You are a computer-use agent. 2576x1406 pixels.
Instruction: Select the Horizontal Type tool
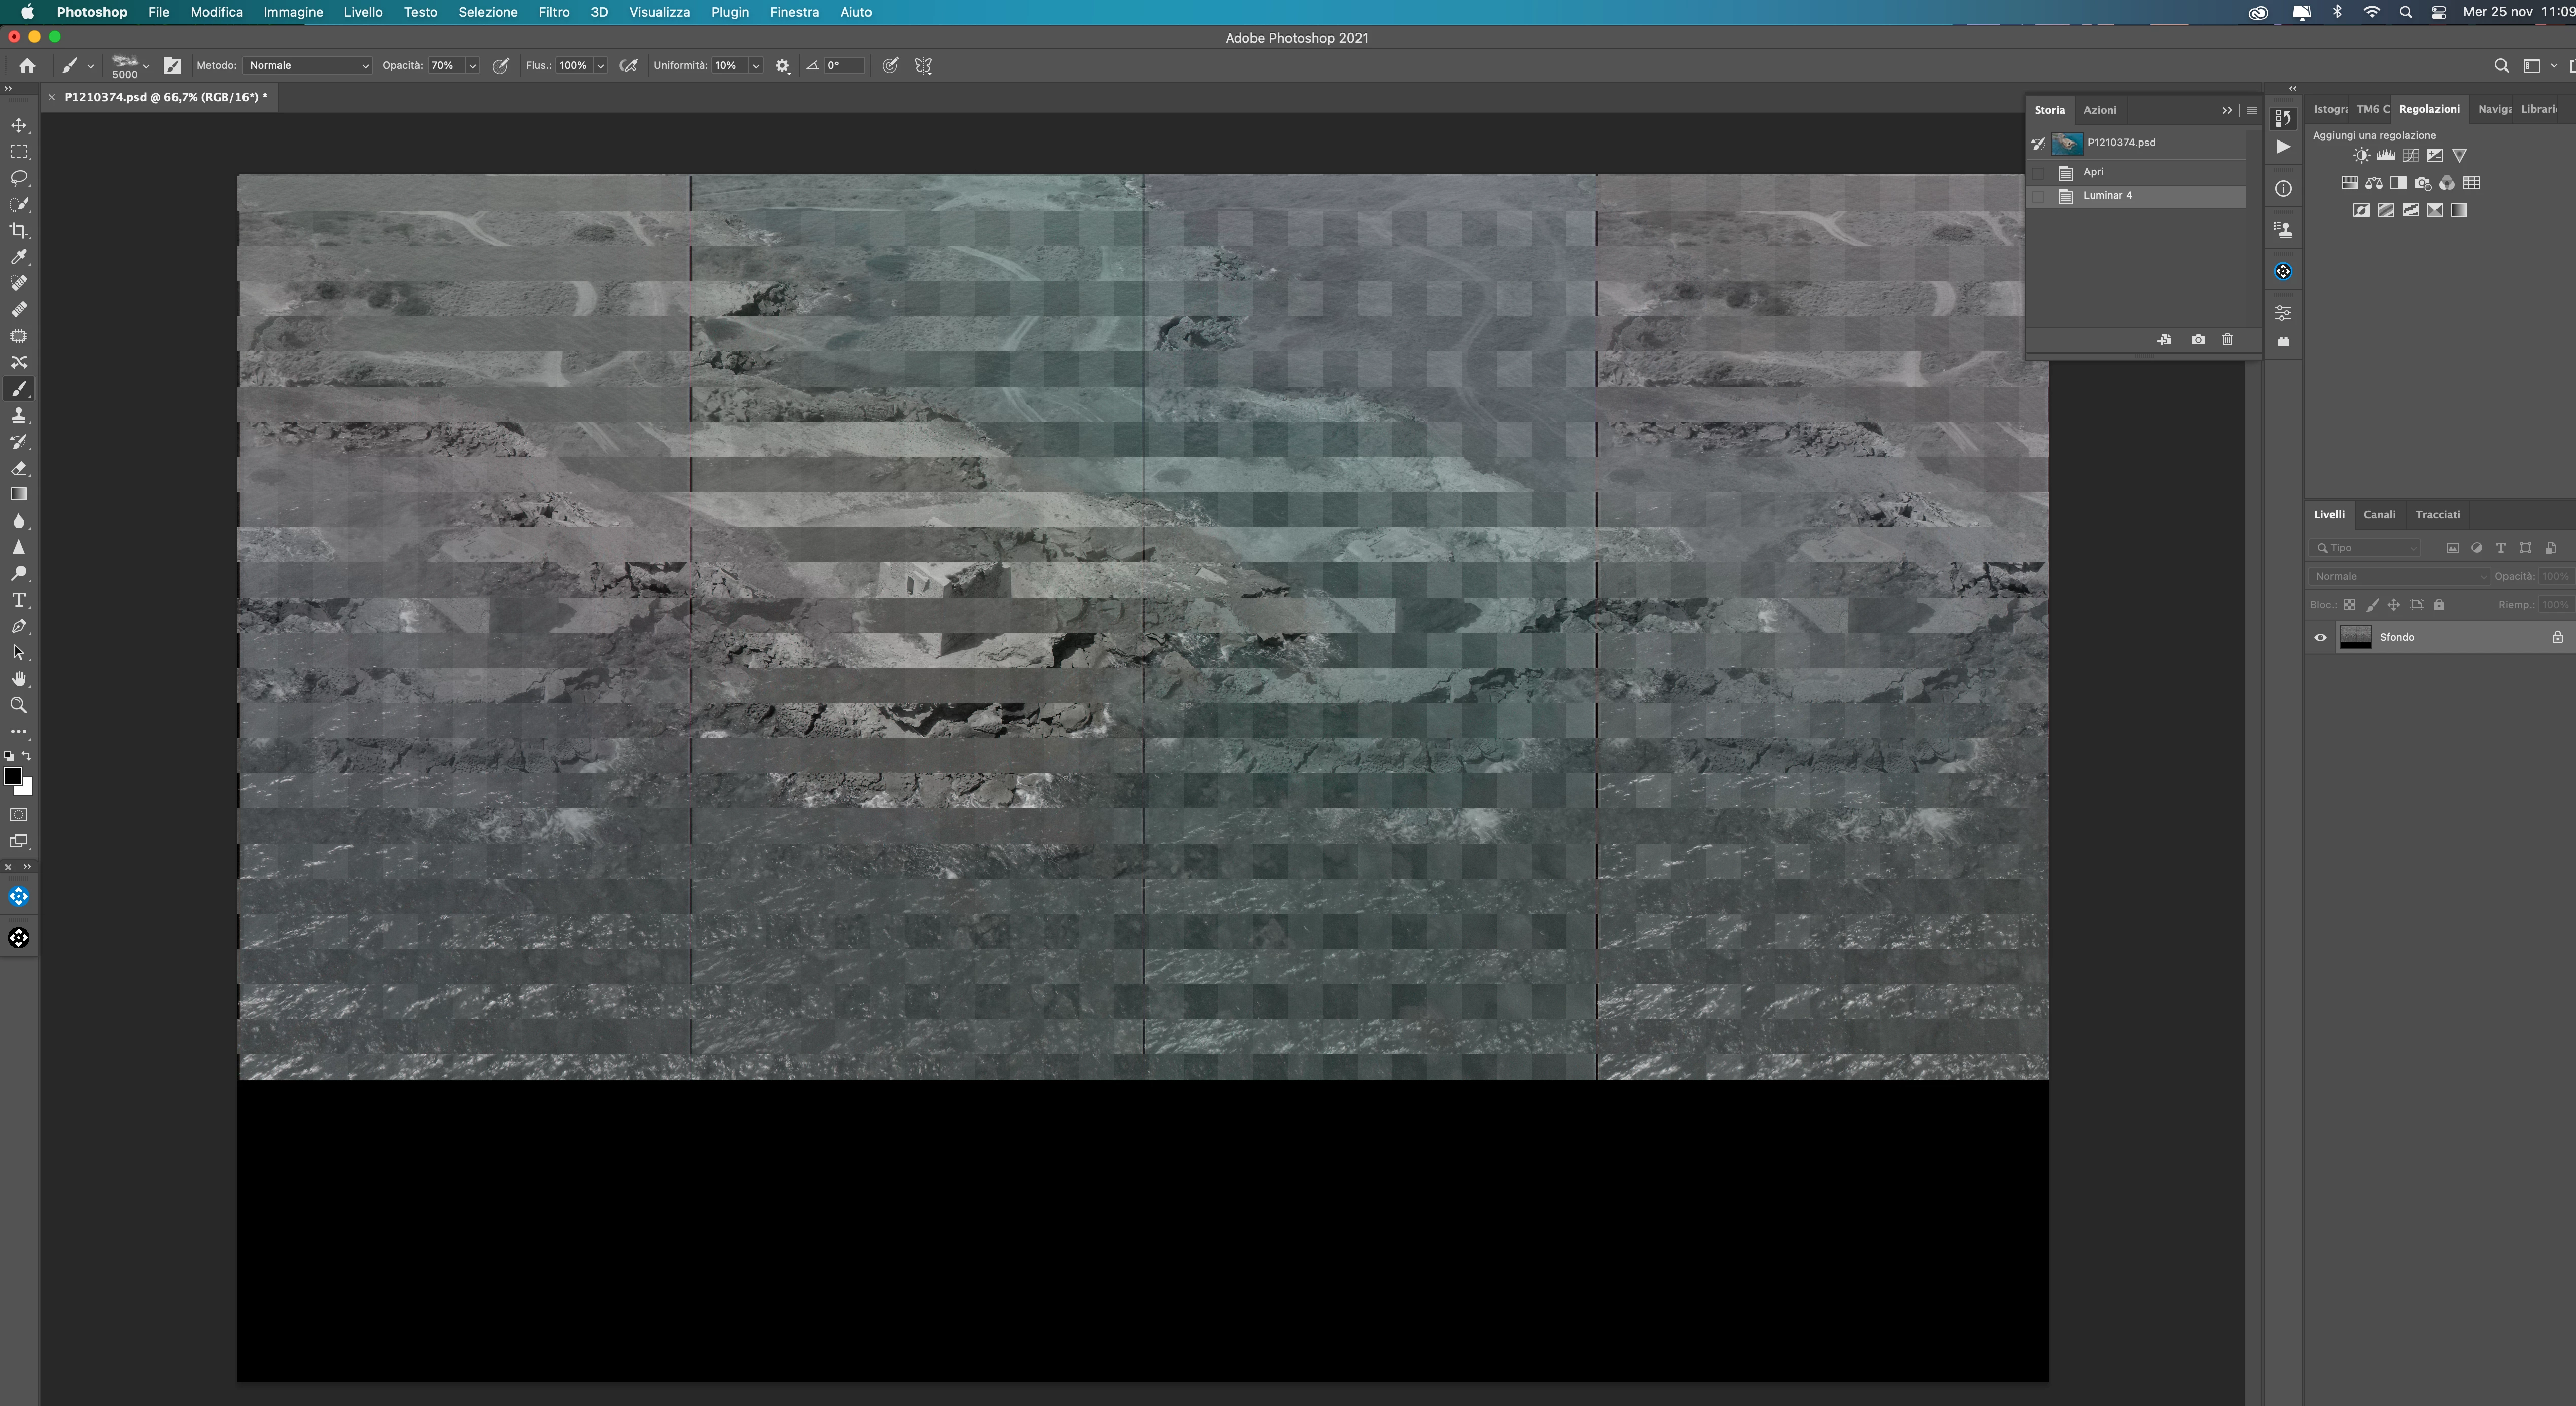point(19,600)
